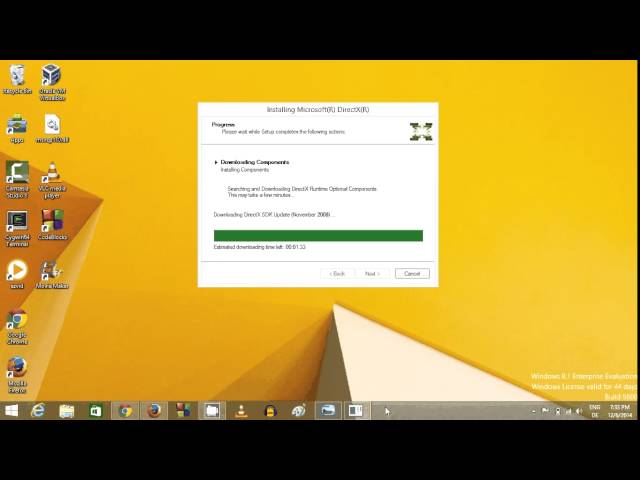Click the "Installing Microsoft(R) DirectX(R)" title
The width and height of the screenshot is (640, 480).
pyautogui.click(x=318, y=109)
